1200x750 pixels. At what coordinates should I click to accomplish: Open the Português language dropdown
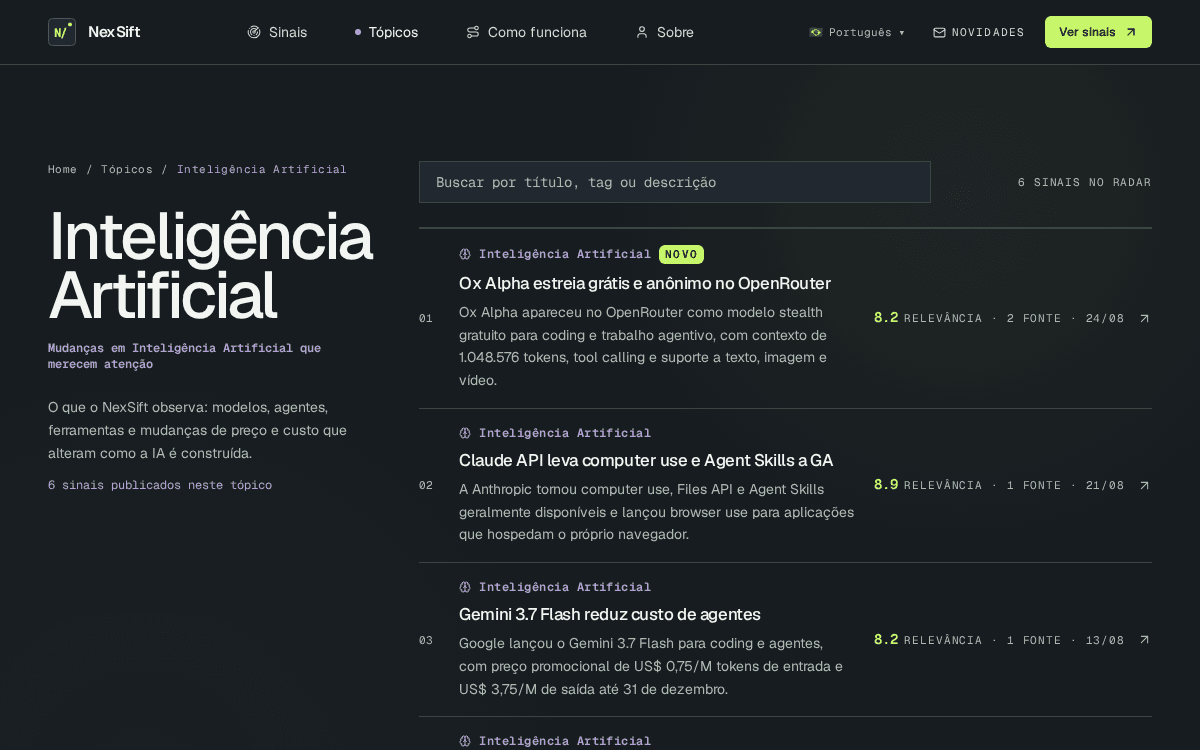(x=857, y=32)
